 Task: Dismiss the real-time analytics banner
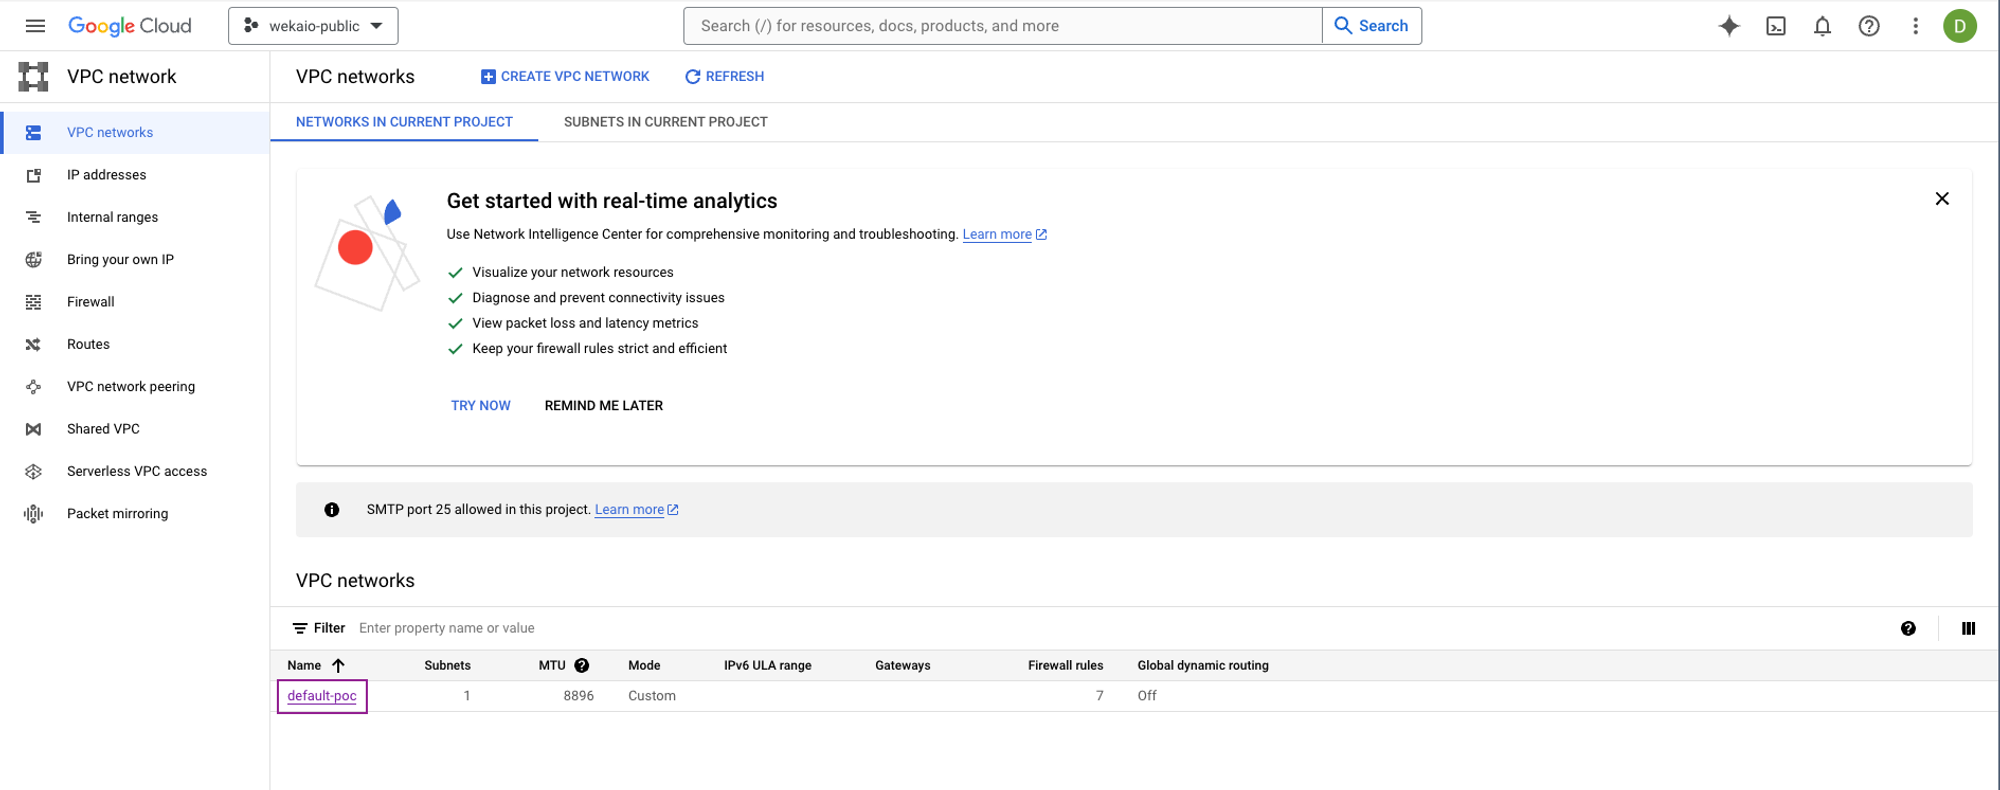click(x=1941, y=199)
